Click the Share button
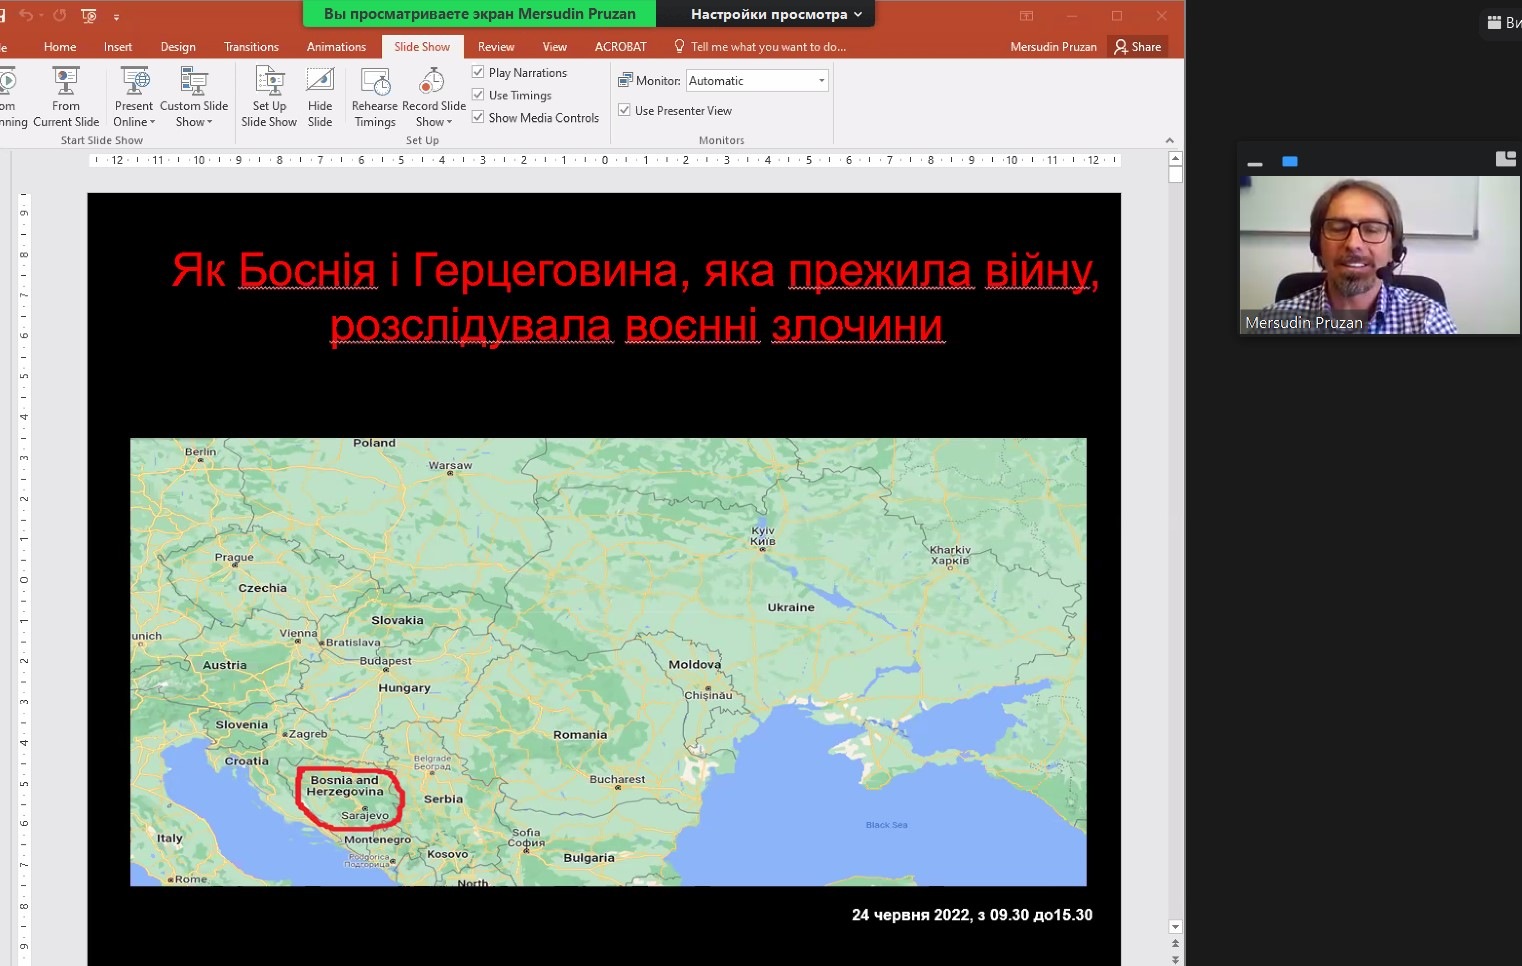This screenshot has height=966, width=1522. (x=1137, y=47)
